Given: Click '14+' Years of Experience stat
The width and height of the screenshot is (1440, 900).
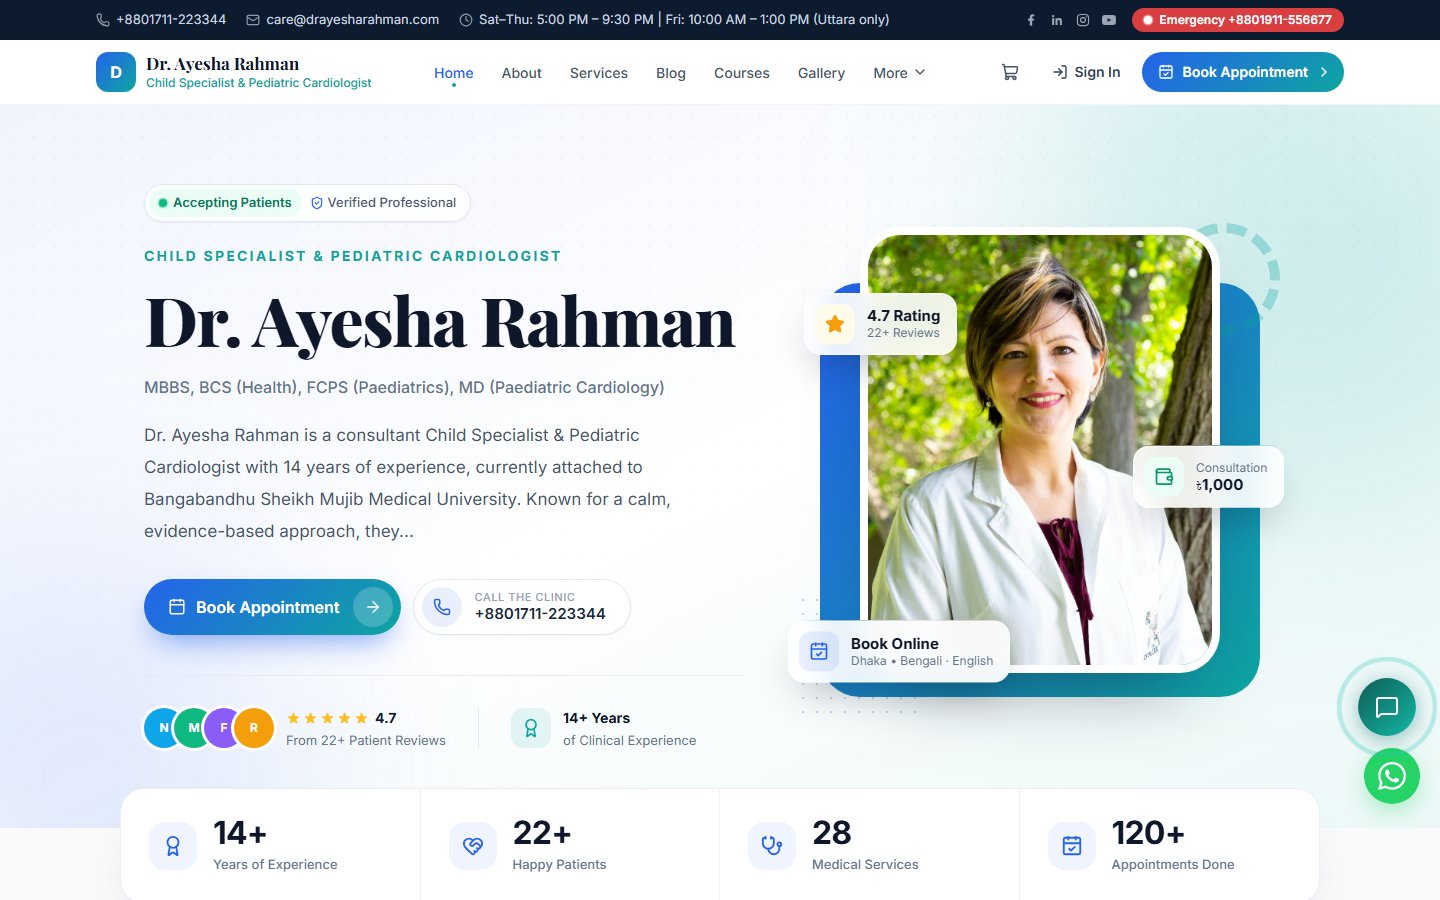Looking at the screenshot, I should coord(240,833).
